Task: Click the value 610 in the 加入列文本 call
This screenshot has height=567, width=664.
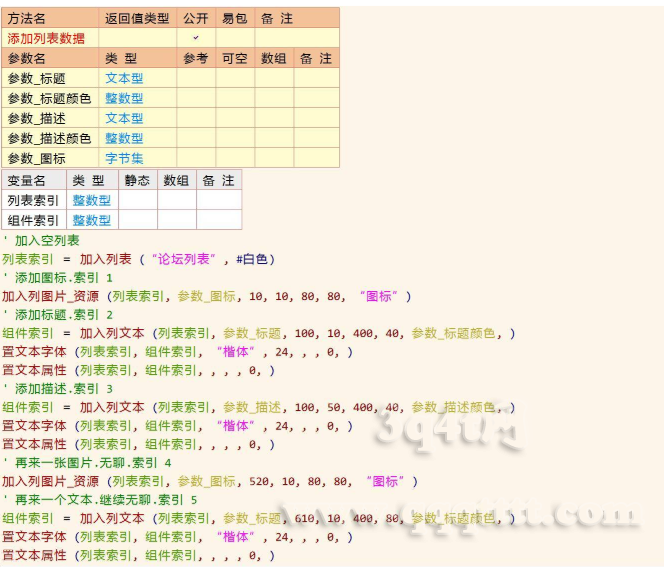Action: (x=304, y=518)
